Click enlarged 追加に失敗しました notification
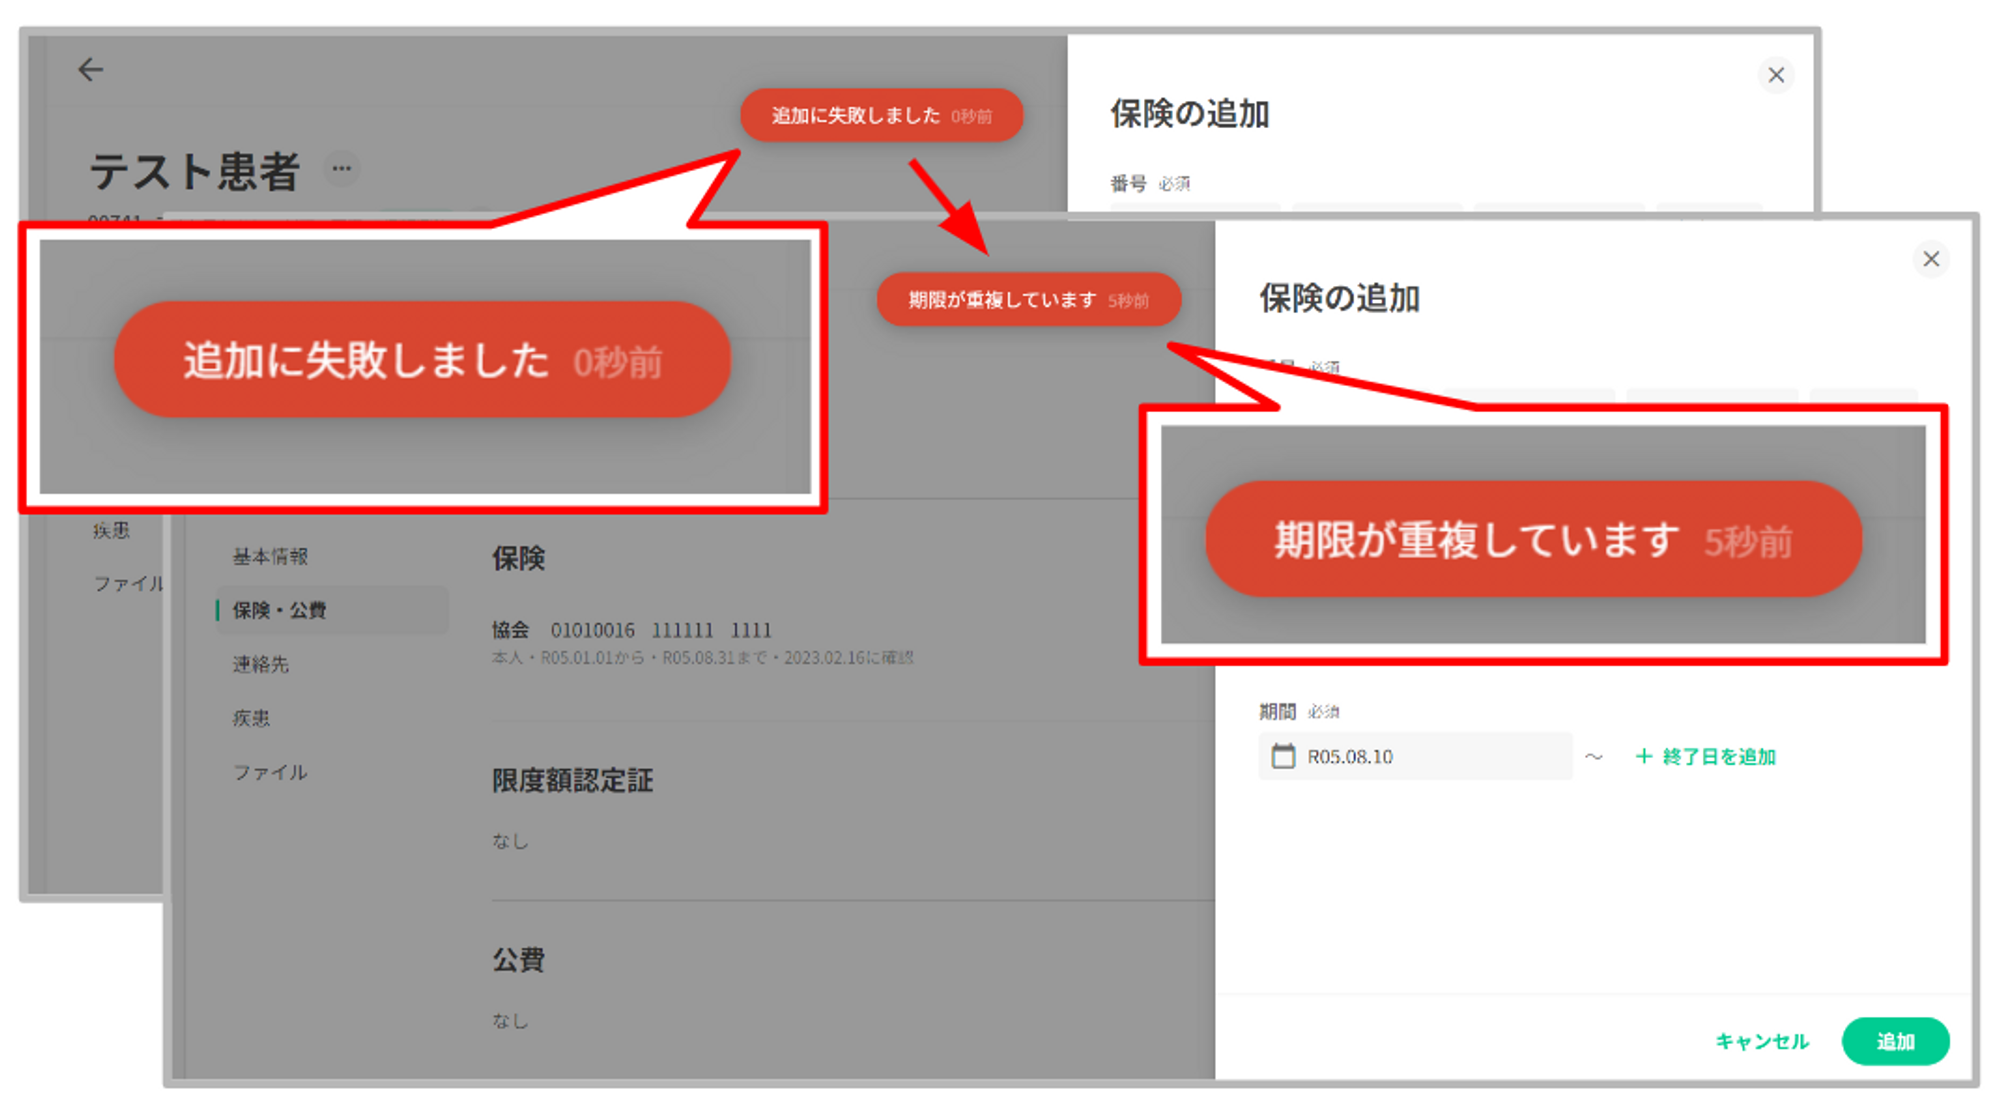Image resolution: width=2000 pixels, height=1108 pixels. pyautogui.click(x=421, y=360)
